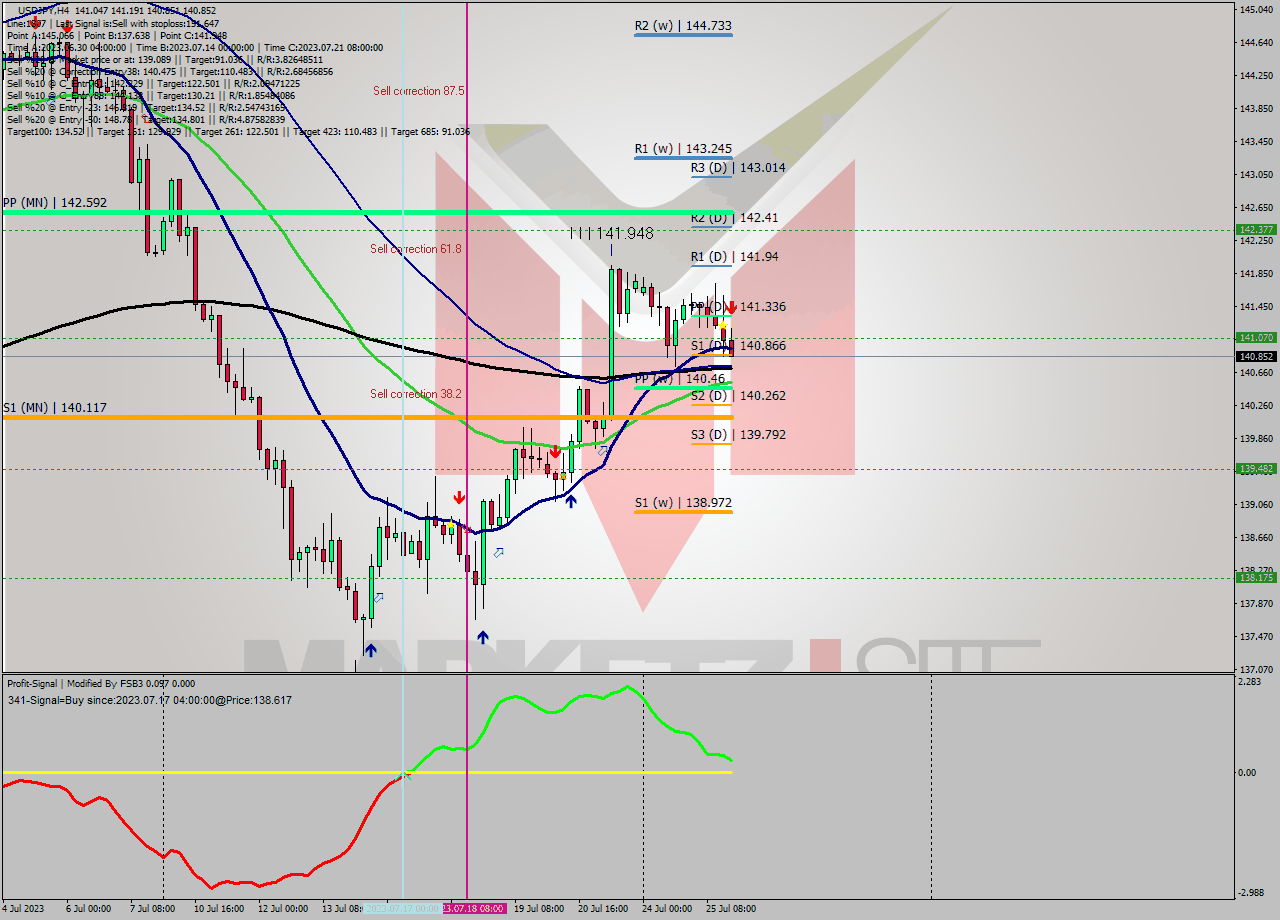Viewport: 1280px width, 920px height.
Task: Select the PP (w) | 140.46 pivot label
Action: (680, 379)
